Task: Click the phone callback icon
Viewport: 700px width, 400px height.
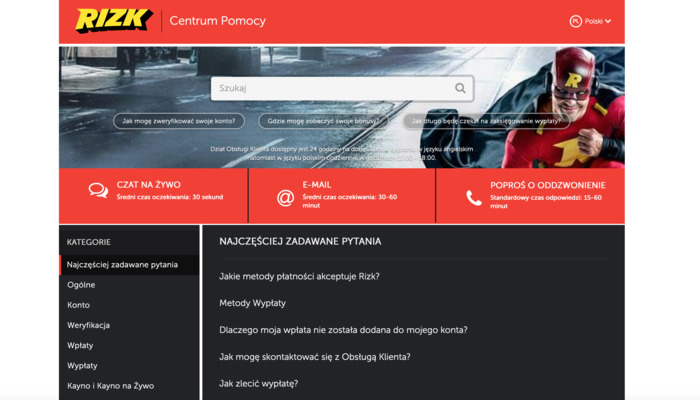Action: 474,198
